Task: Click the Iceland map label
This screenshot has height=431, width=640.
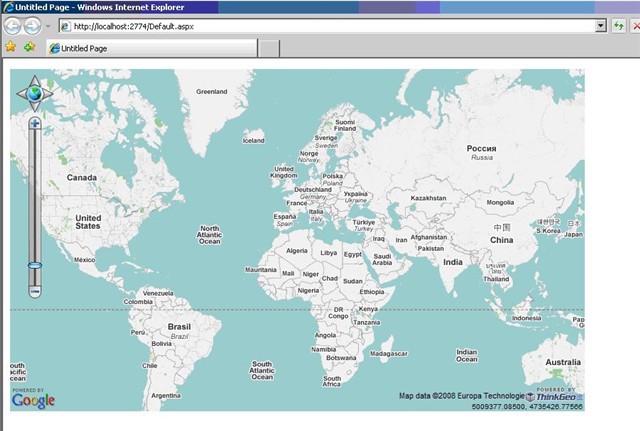Action: [x=253, y=140]
